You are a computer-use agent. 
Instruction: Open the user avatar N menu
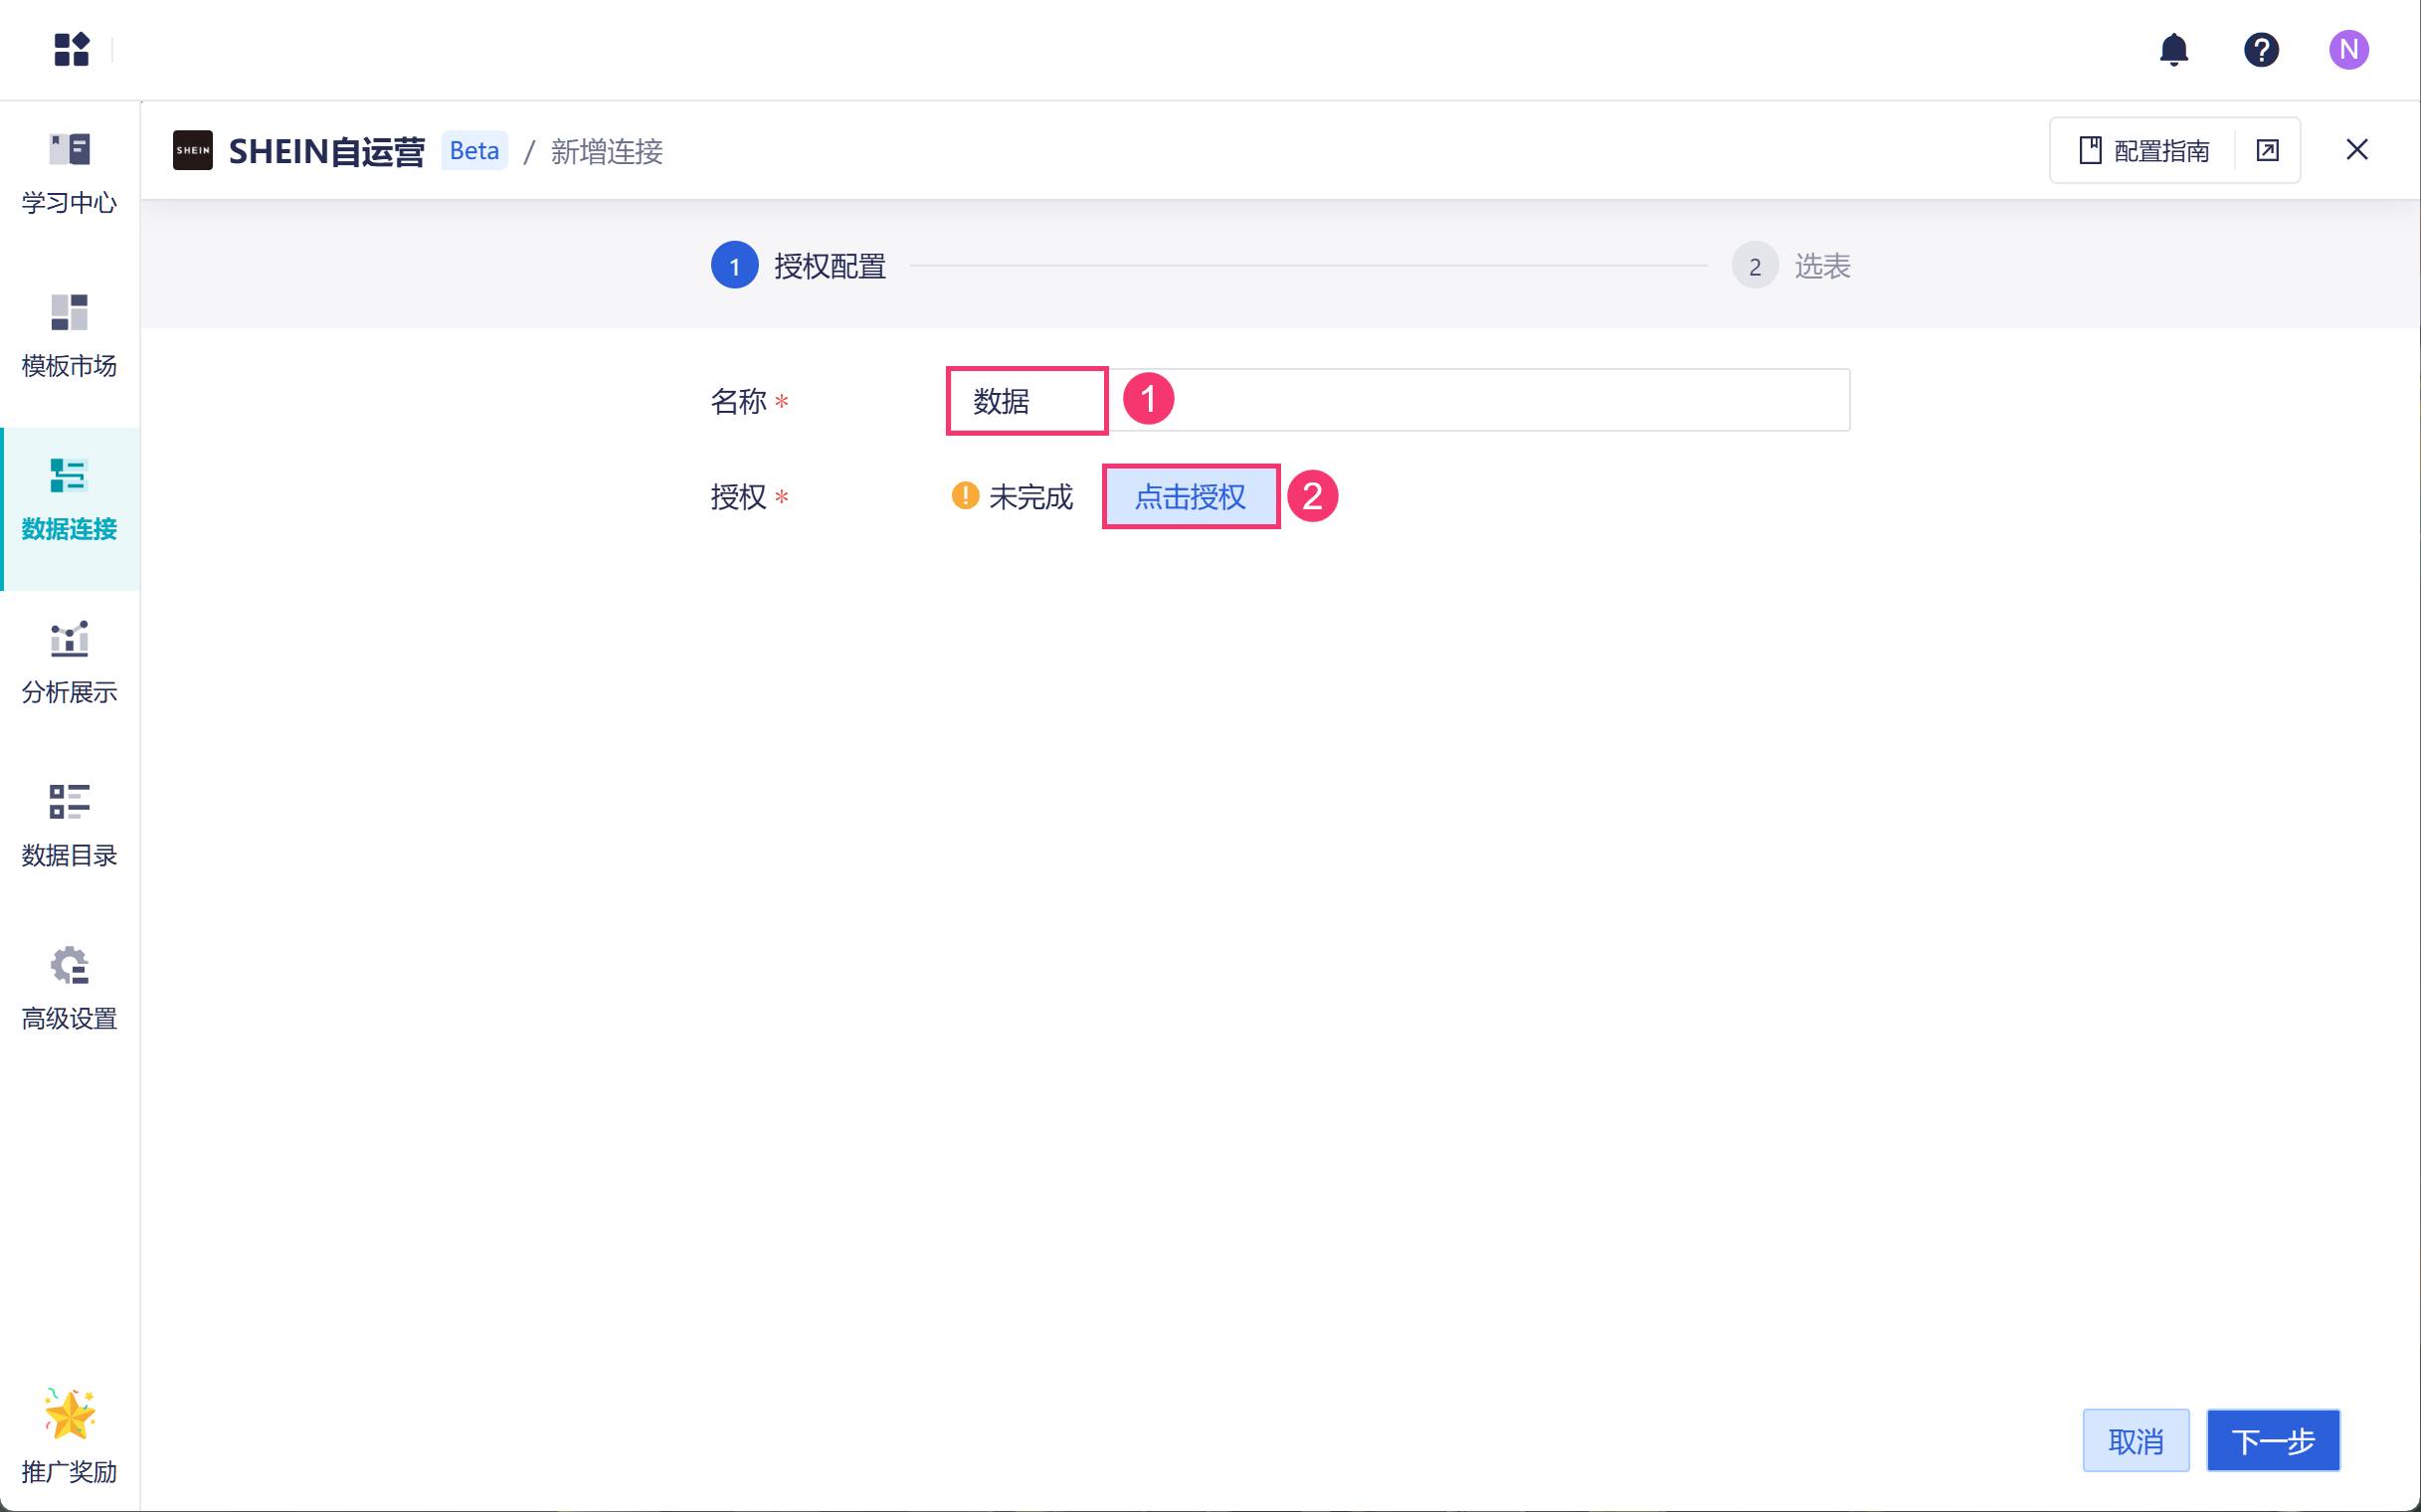click(x=2347, y=49)
